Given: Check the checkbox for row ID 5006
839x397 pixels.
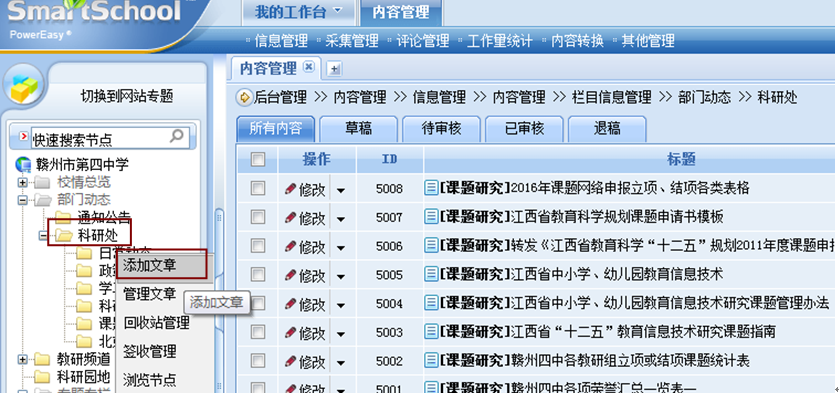Looking at the screenshot, I should click(x=258, y=246).
